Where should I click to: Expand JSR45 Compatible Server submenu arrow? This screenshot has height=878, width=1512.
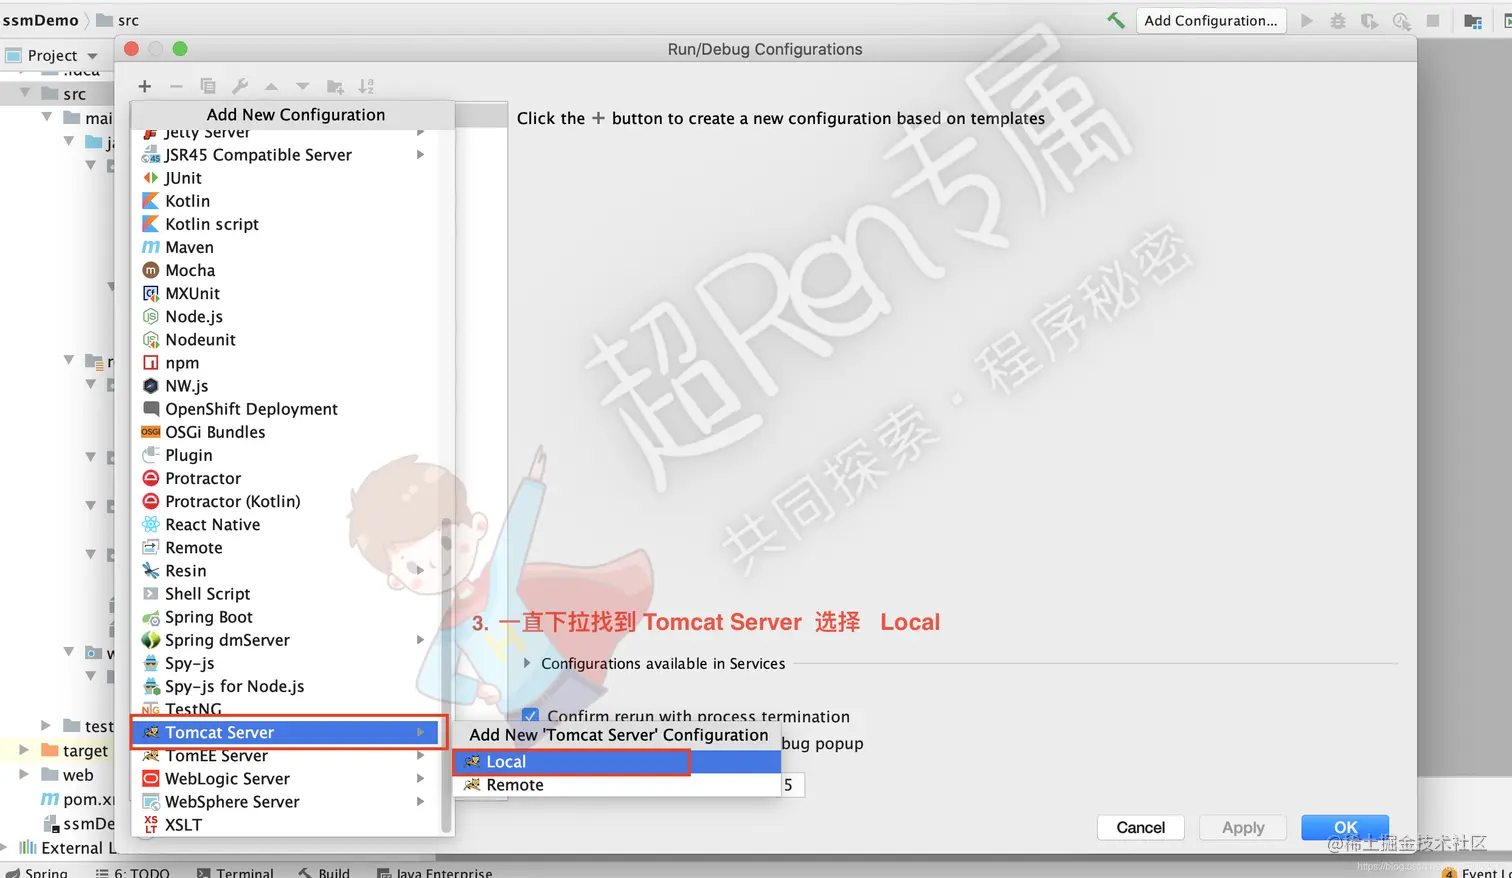pyautogui.click(x=421, y=155)
